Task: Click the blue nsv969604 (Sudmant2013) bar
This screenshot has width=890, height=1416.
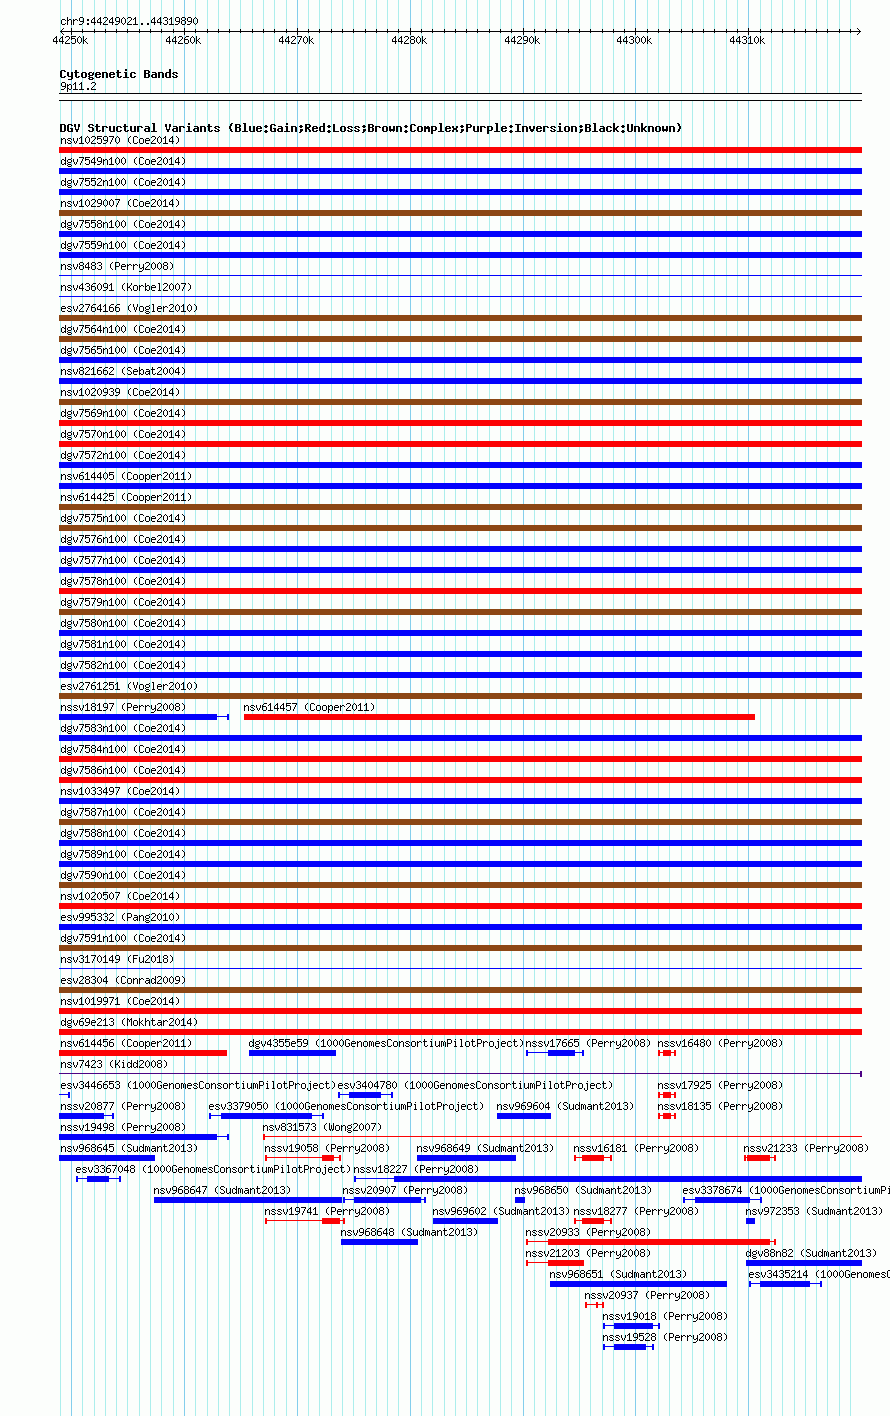Action: tap(524, 1116)
